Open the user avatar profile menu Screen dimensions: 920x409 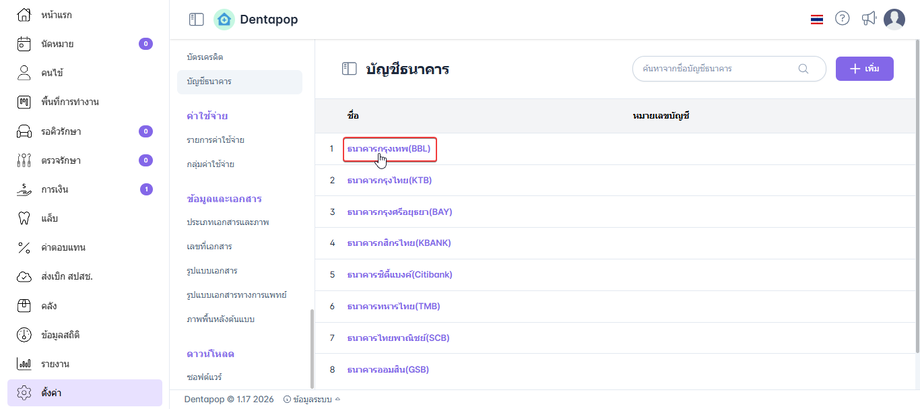pos(894,19)
